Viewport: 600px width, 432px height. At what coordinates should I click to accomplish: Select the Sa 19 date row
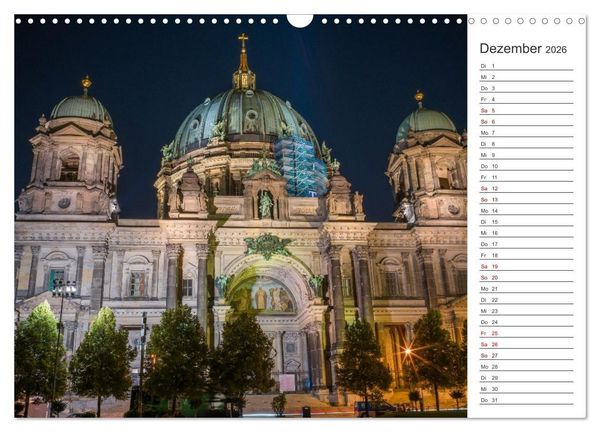(527, 266)
